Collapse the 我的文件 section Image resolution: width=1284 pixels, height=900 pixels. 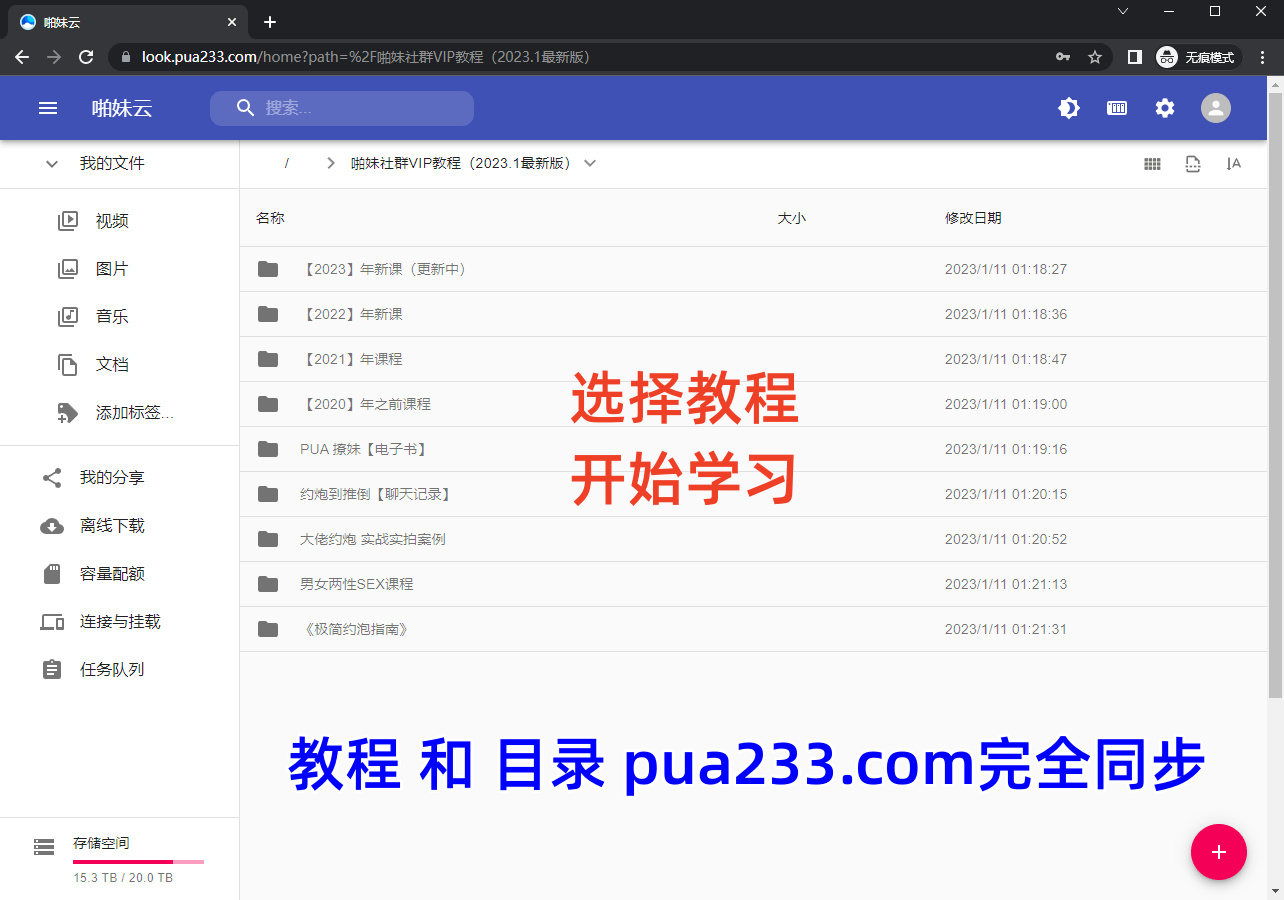tap(52, 164)
